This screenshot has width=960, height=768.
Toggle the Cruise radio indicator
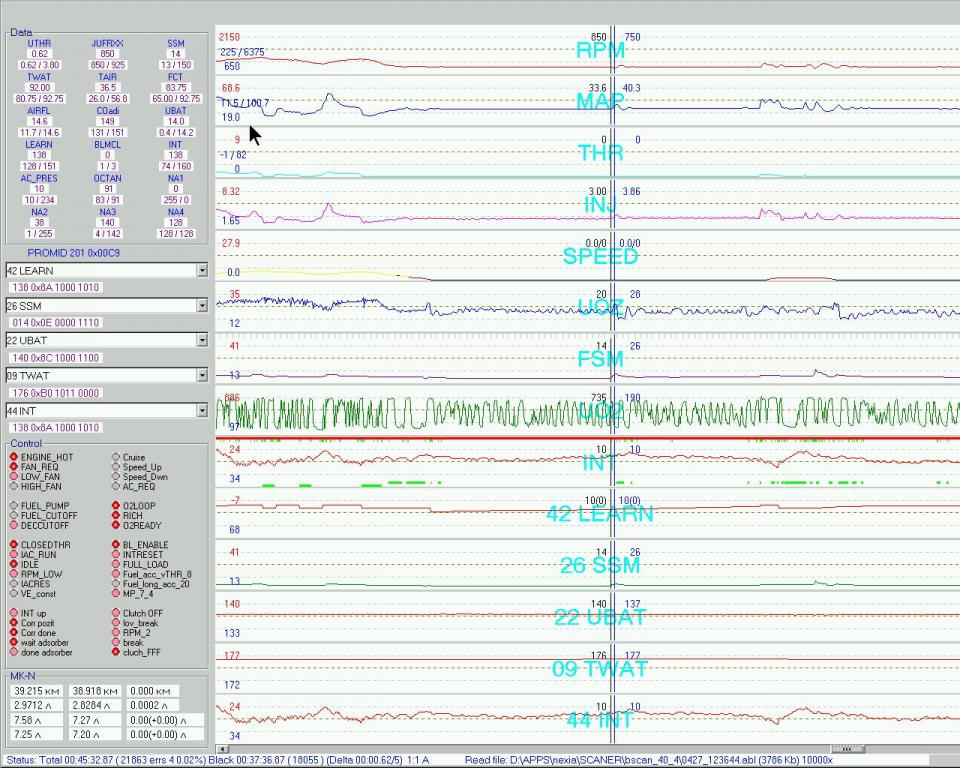pyautogui.click(x=117, y=458)
